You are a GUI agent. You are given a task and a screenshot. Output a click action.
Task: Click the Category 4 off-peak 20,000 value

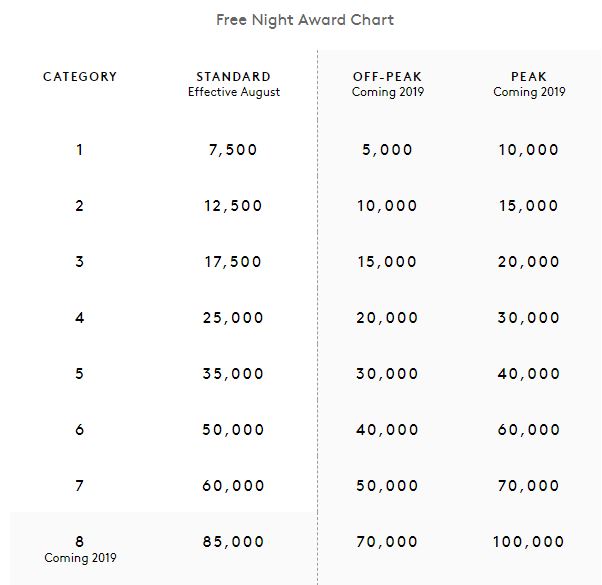tap(387, 318)
